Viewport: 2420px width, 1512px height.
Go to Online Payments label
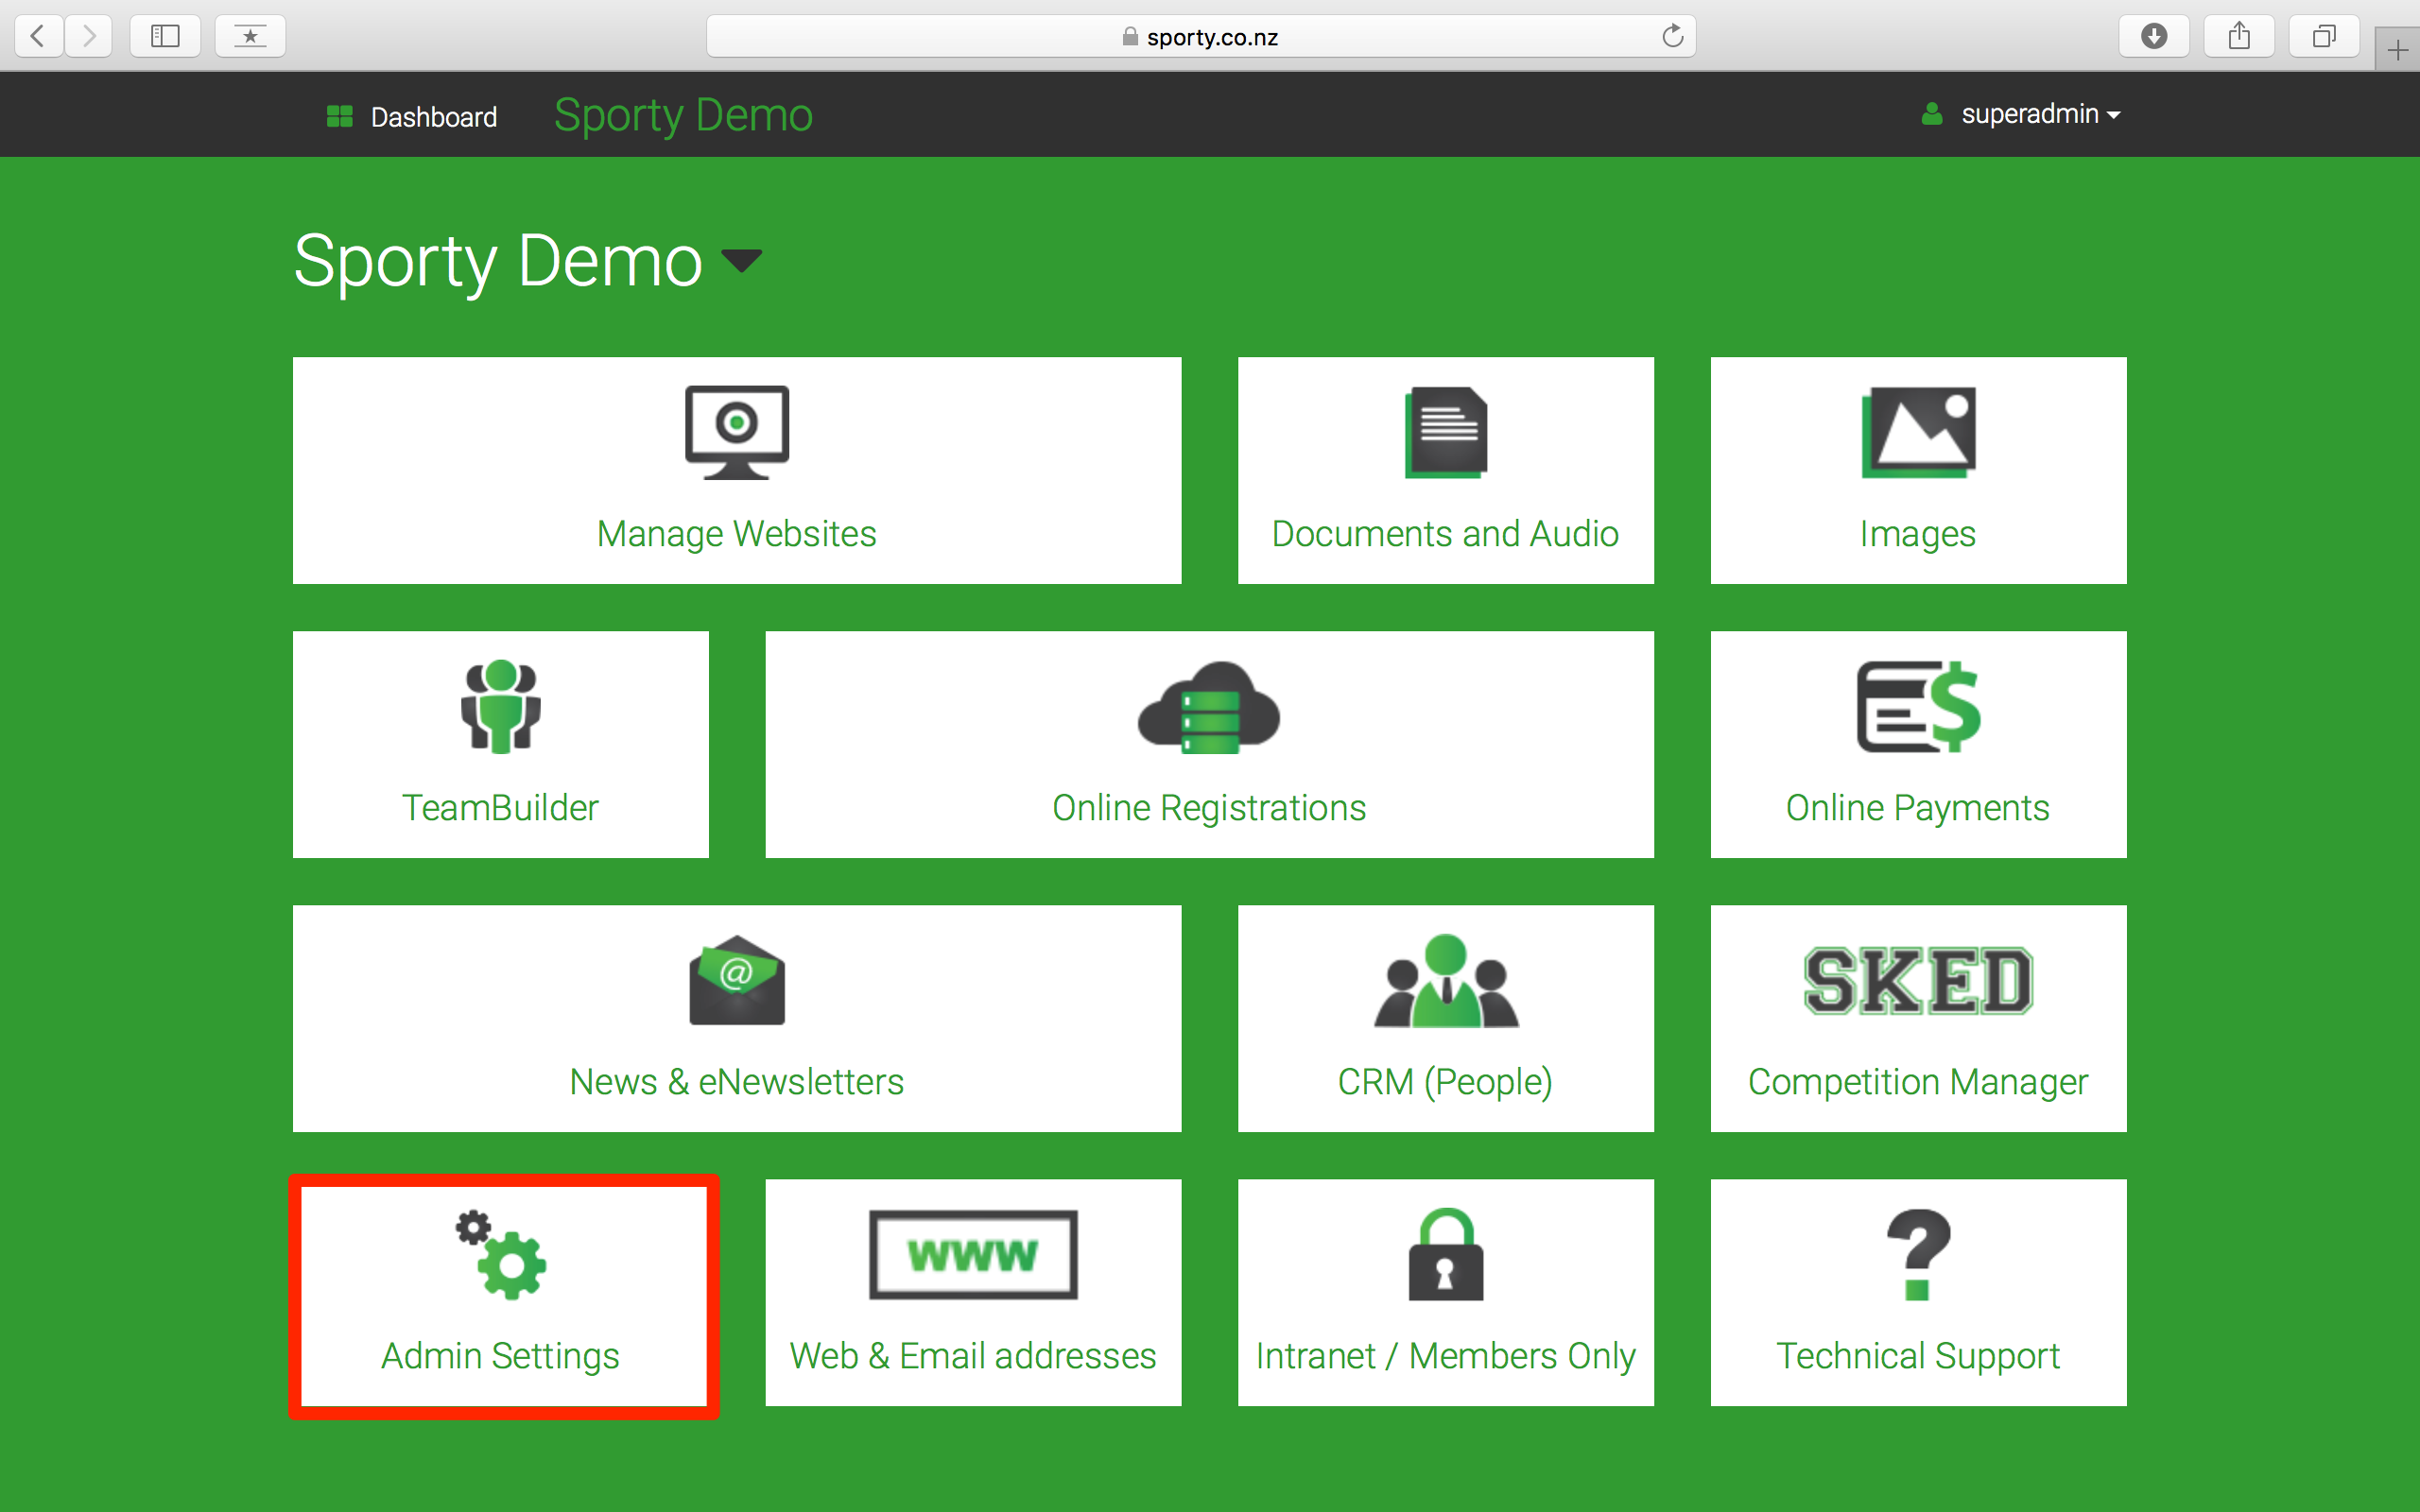coord(1918,808)
